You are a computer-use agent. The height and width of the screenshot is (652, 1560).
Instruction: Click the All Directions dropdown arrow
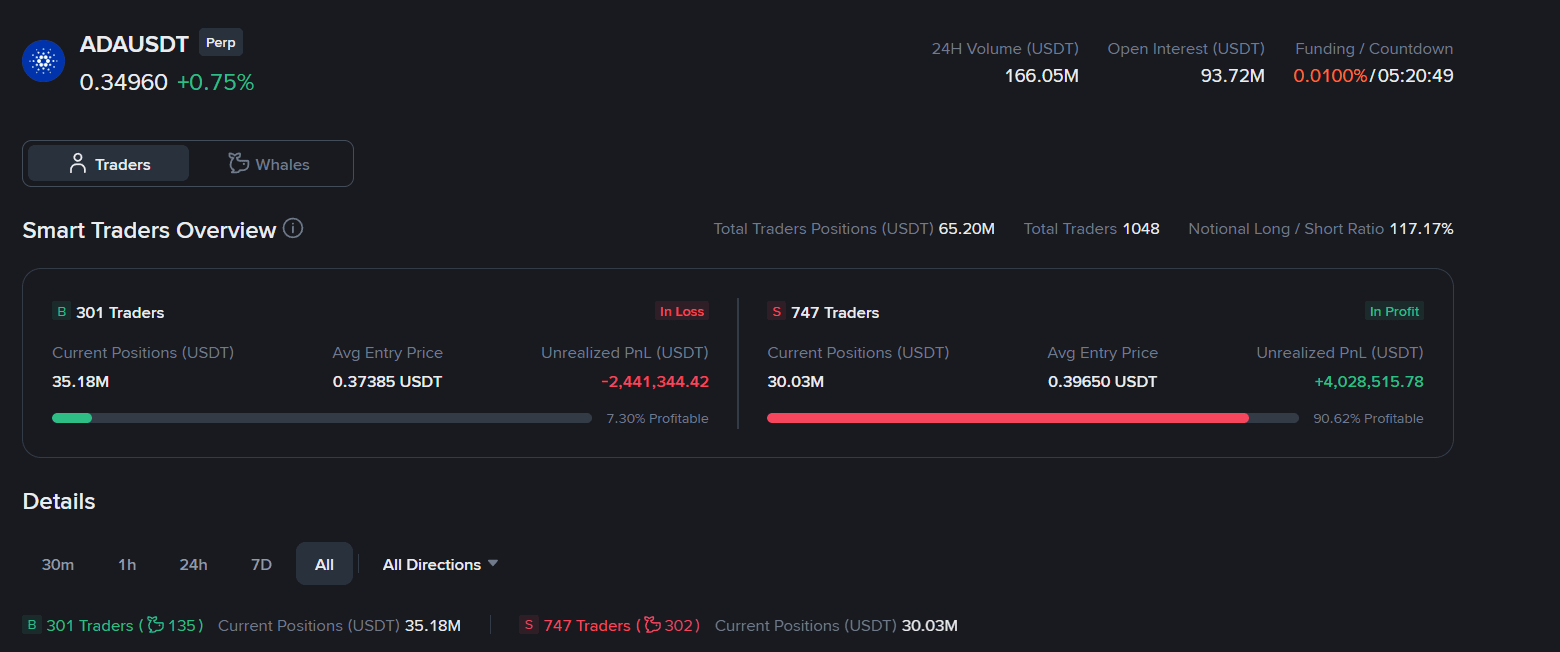pyautogui.click(x=492, y=564)
